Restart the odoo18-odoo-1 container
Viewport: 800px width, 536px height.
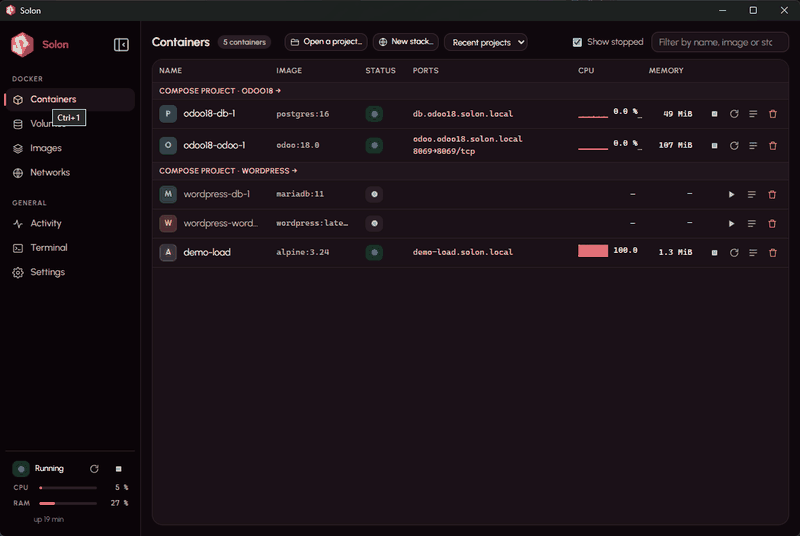(734, 146)
